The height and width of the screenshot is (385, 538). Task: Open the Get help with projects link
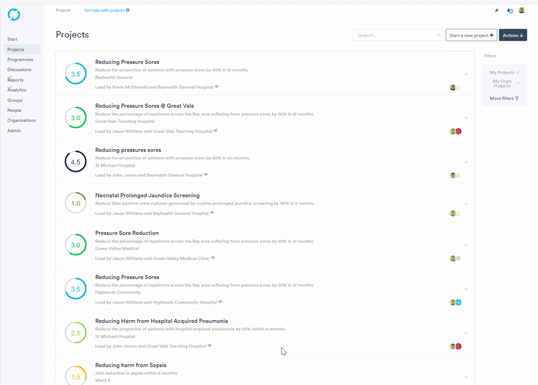coord(107,10)
